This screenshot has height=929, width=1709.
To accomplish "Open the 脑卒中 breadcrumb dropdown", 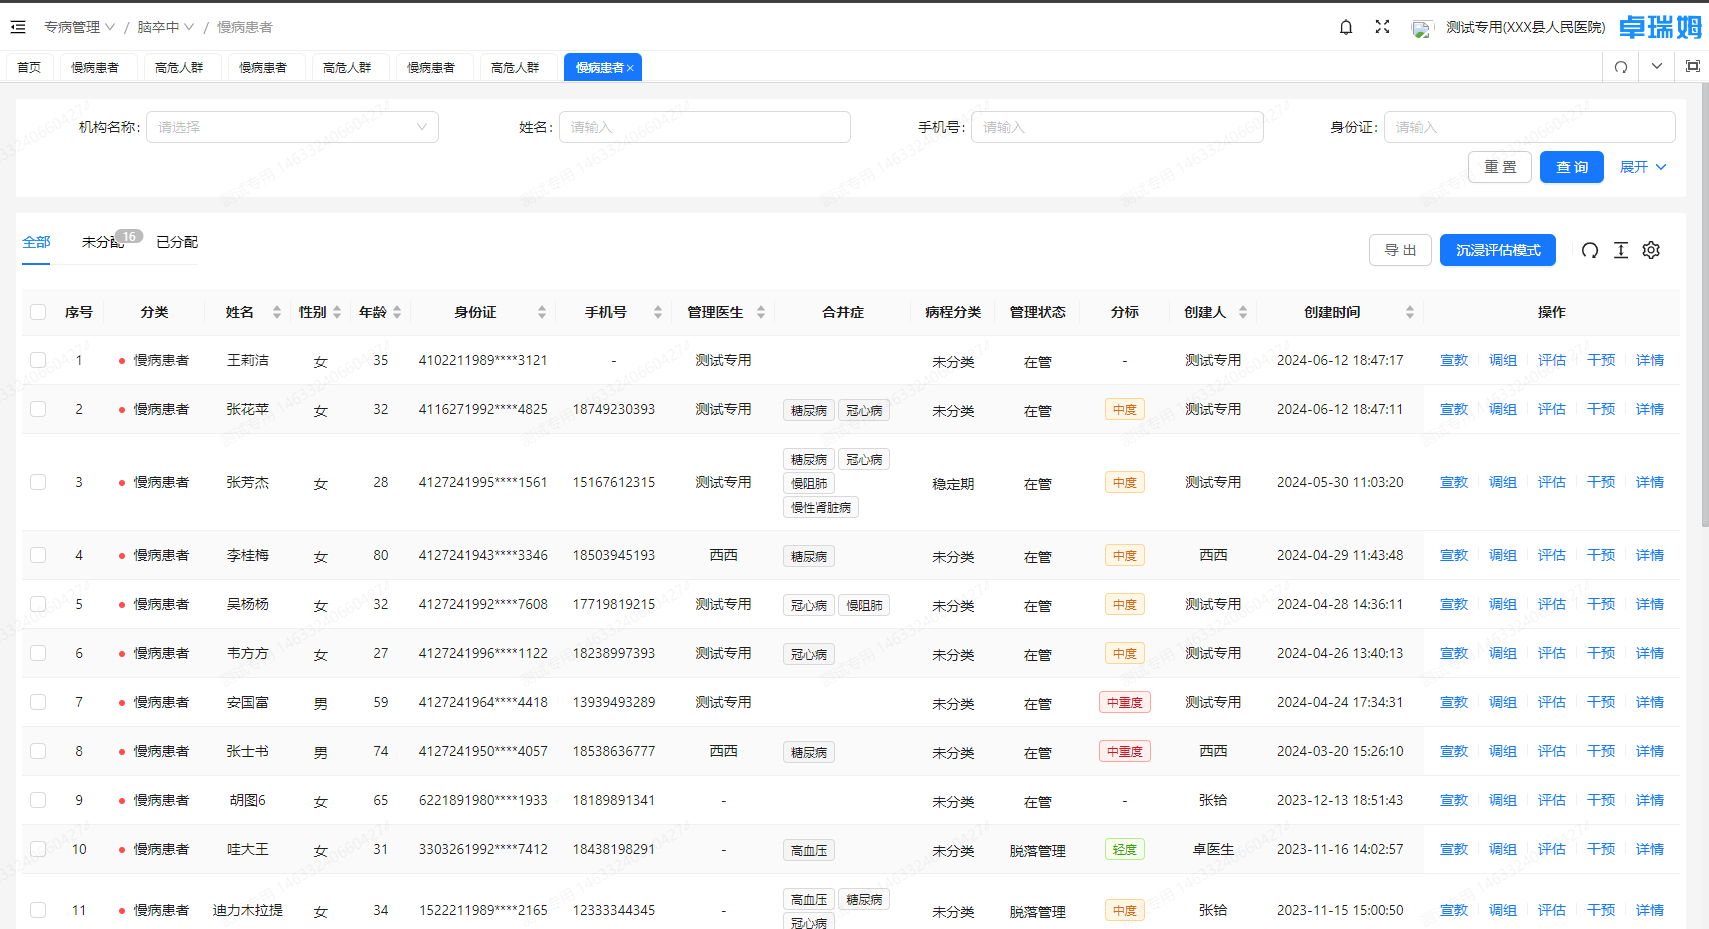I will pyautogui.click(x=165, y=27).
